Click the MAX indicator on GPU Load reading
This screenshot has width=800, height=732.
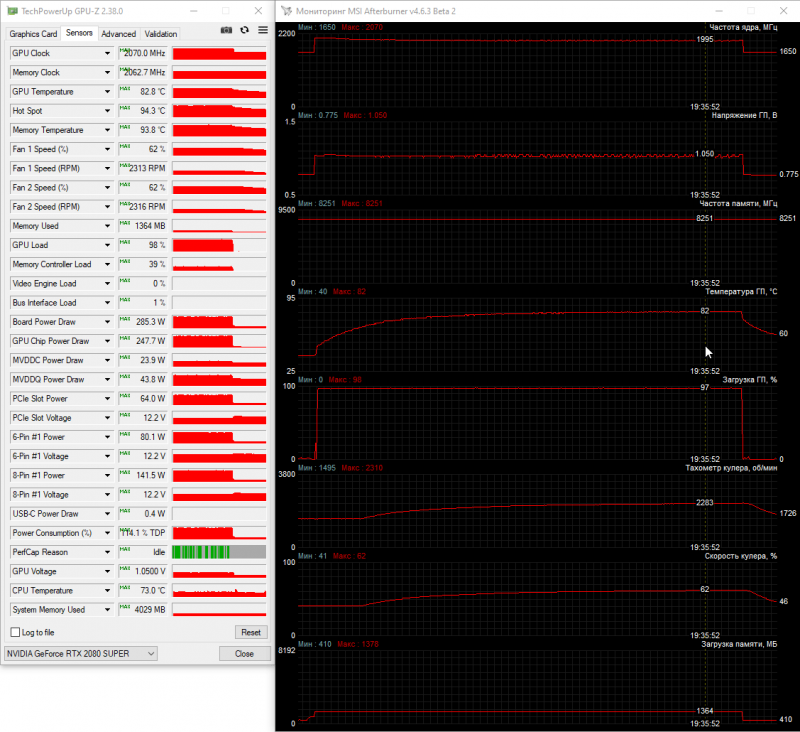[x=125, y=242]
